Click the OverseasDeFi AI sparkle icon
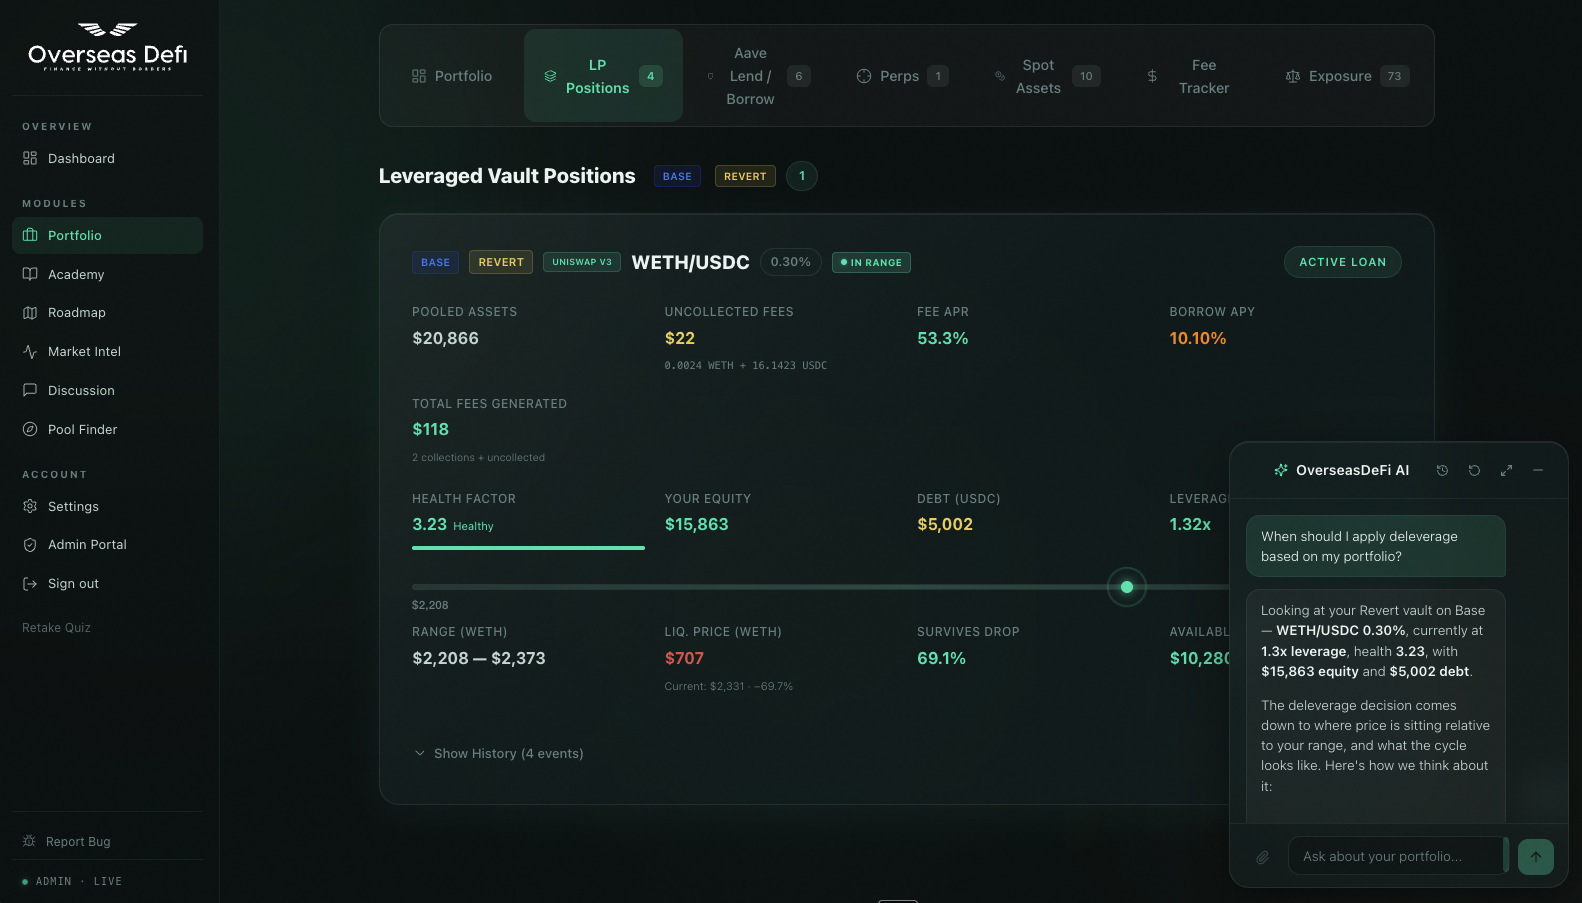Viewport: 1582px width, 903px height. 1281,470
